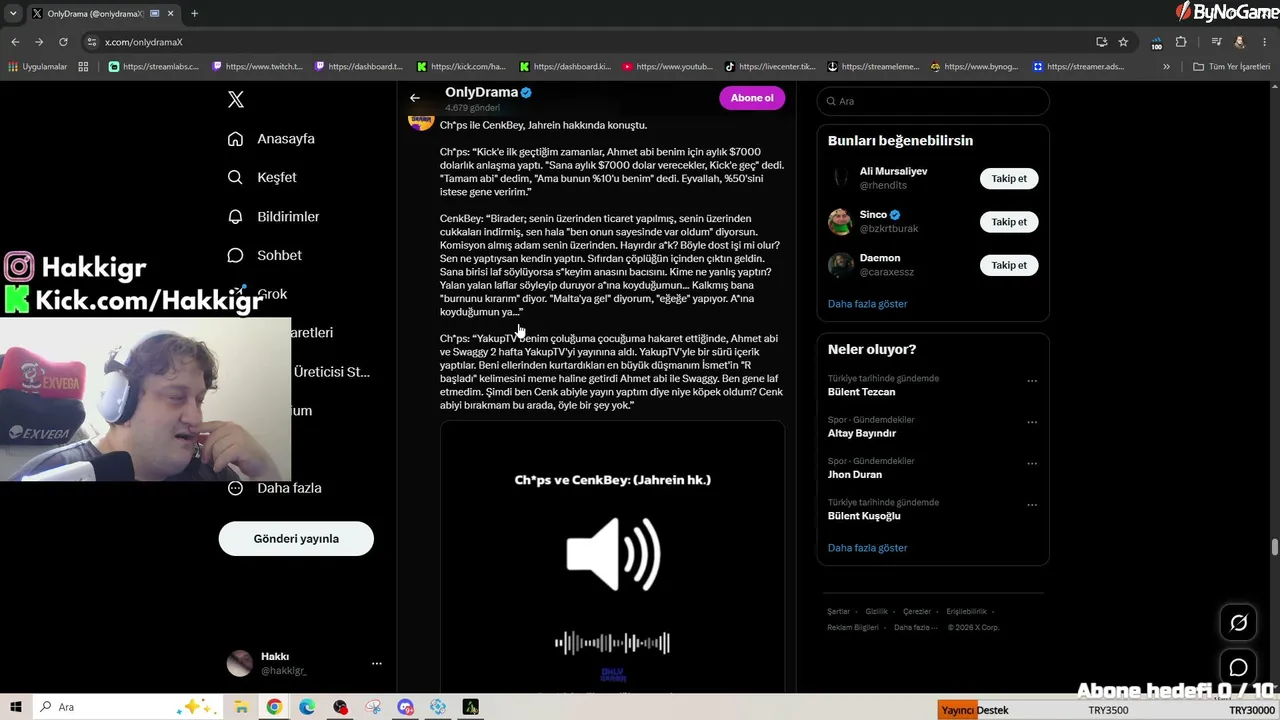This screenshot has width=1280, height=720.
Task: Open Ali Mursaliyev's profile name
Action: [x=893, y=171]
